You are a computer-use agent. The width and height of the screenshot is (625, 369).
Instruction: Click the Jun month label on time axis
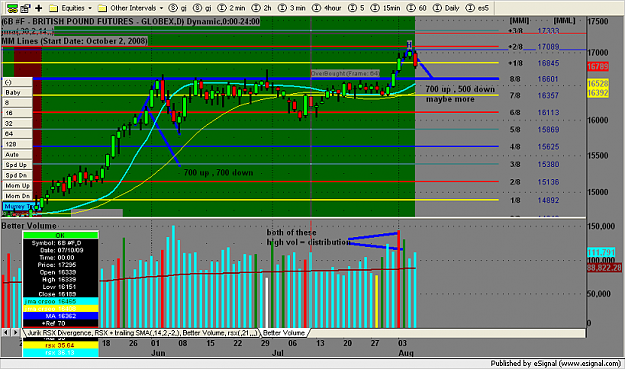click(158, 353)
